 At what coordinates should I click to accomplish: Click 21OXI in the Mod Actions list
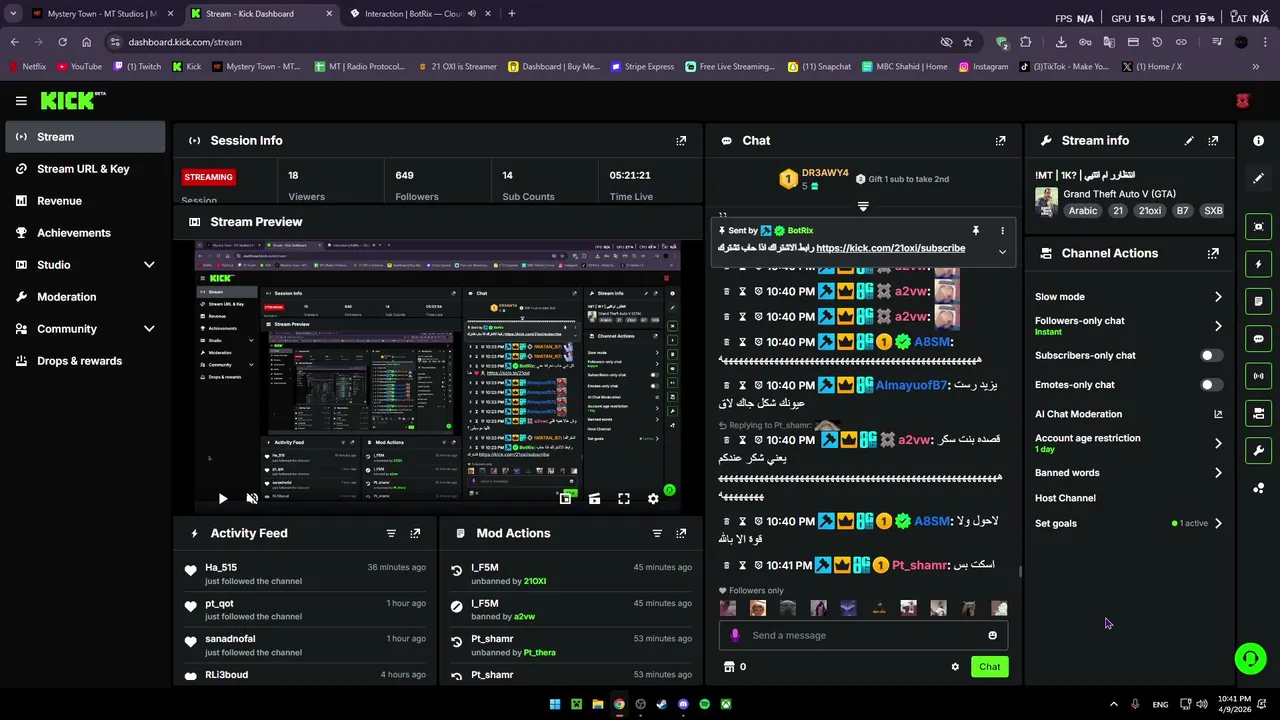click(x=535, y=582)
